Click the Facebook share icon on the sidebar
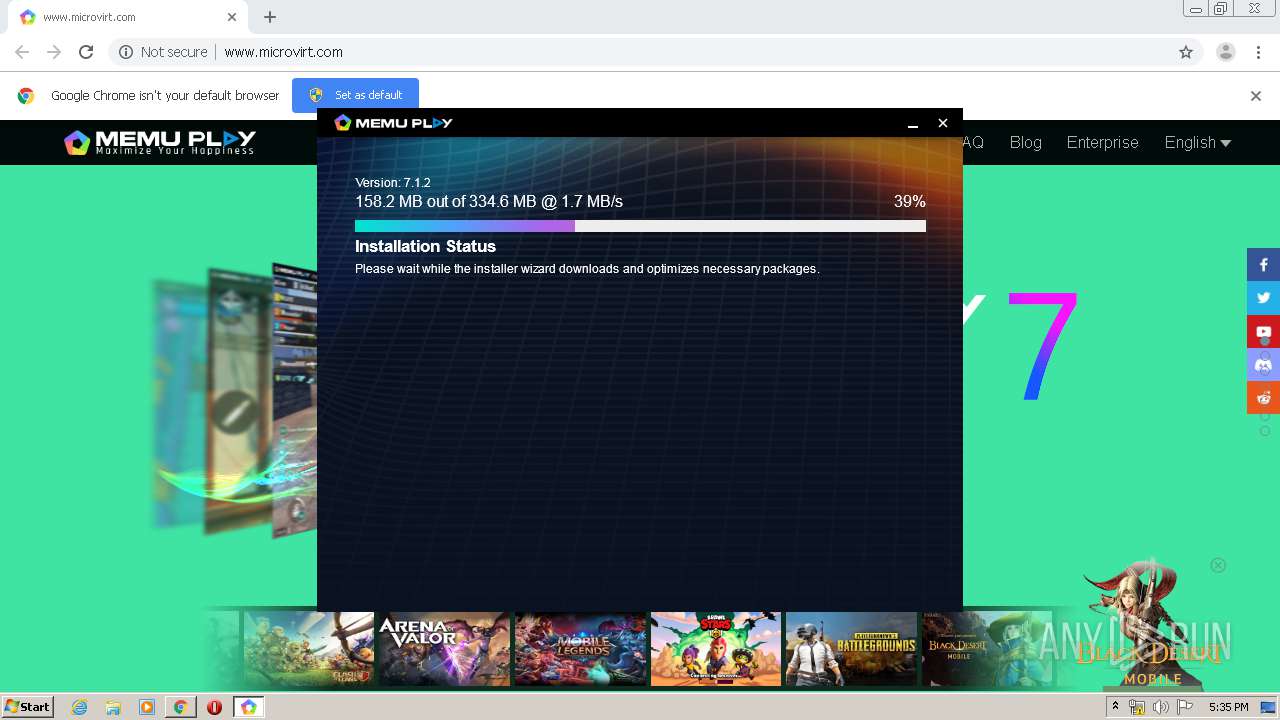 click(x=1263, y=265)
